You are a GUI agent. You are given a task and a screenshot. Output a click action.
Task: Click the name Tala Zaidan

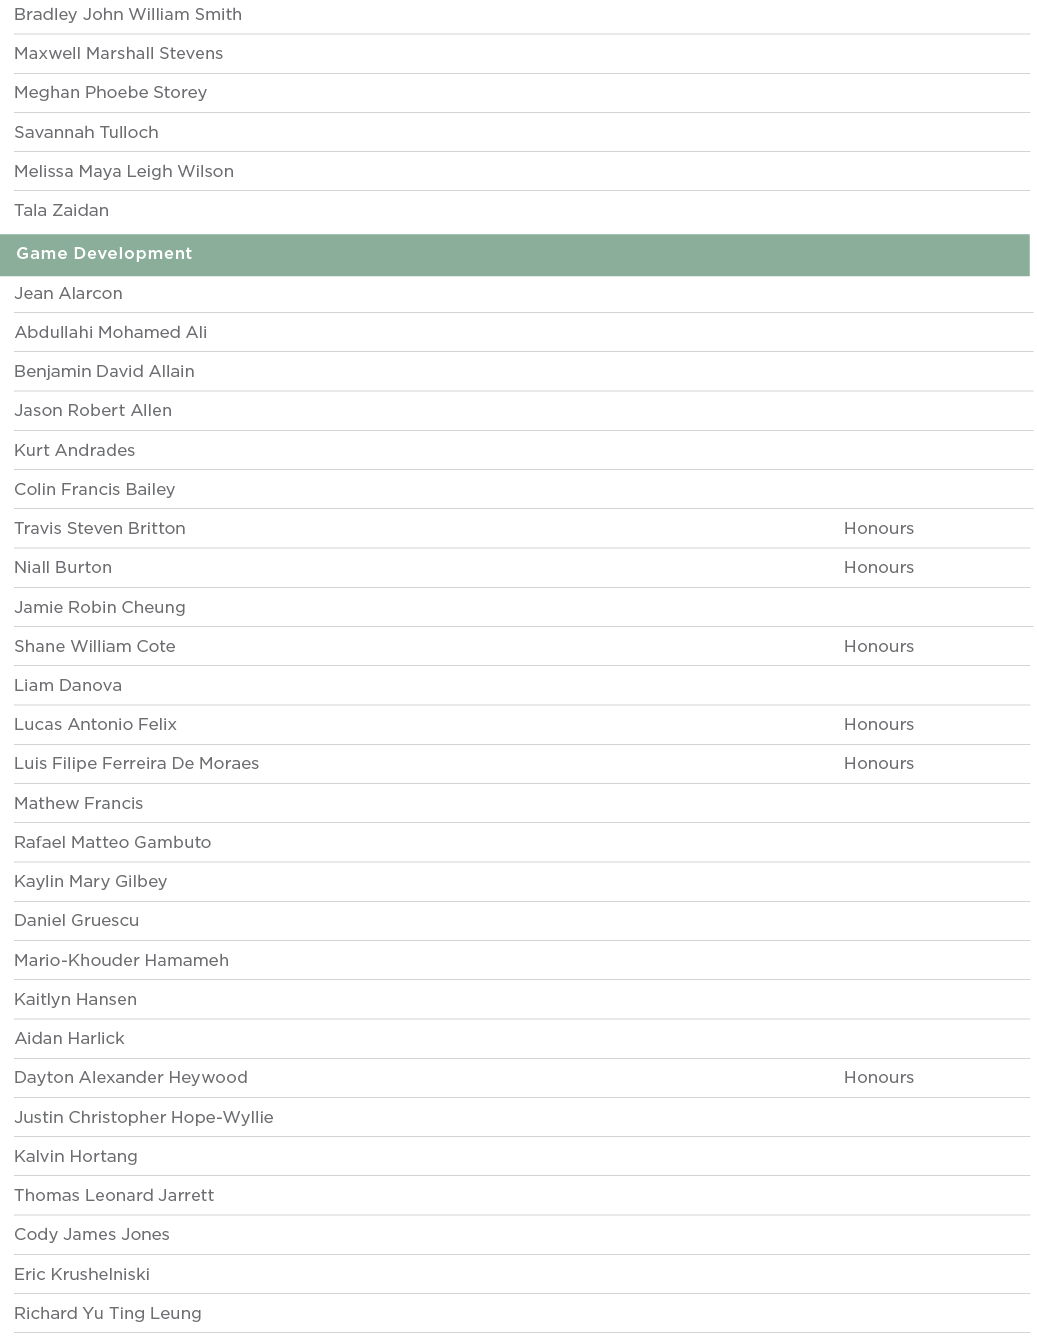pos(61,210)
